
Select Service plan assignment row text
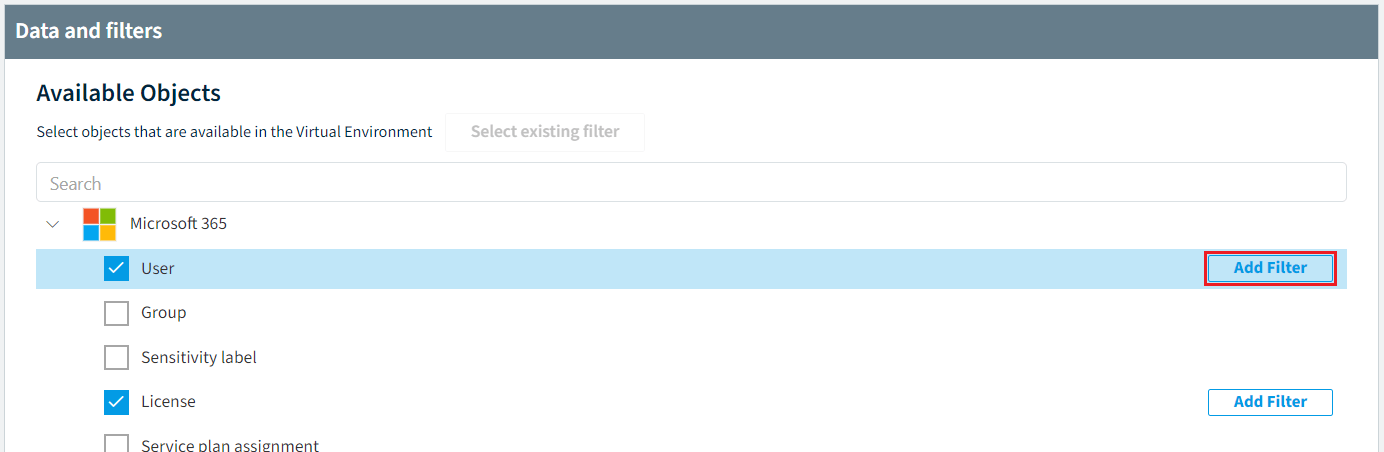coord(230,445)
